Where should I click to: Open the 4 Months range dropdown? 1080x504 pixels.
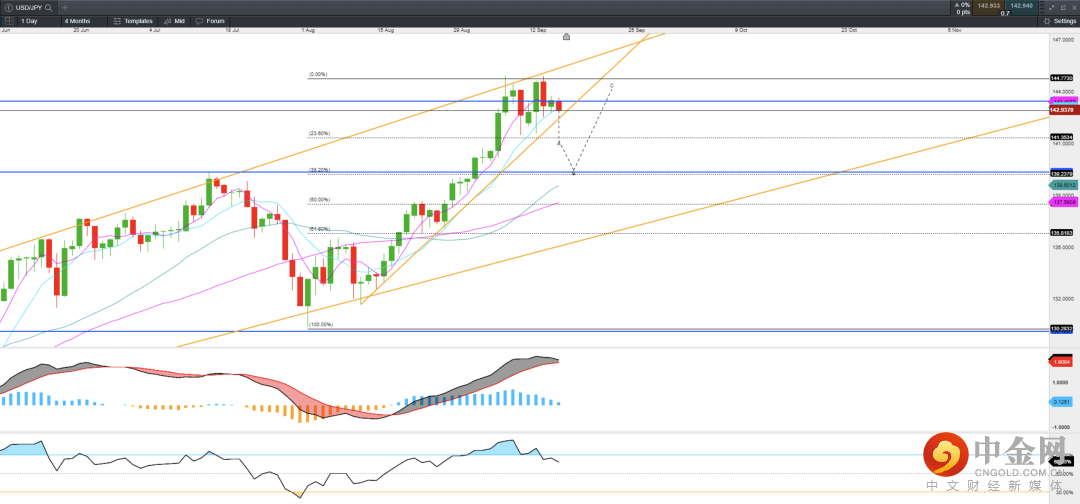(75, 20)
